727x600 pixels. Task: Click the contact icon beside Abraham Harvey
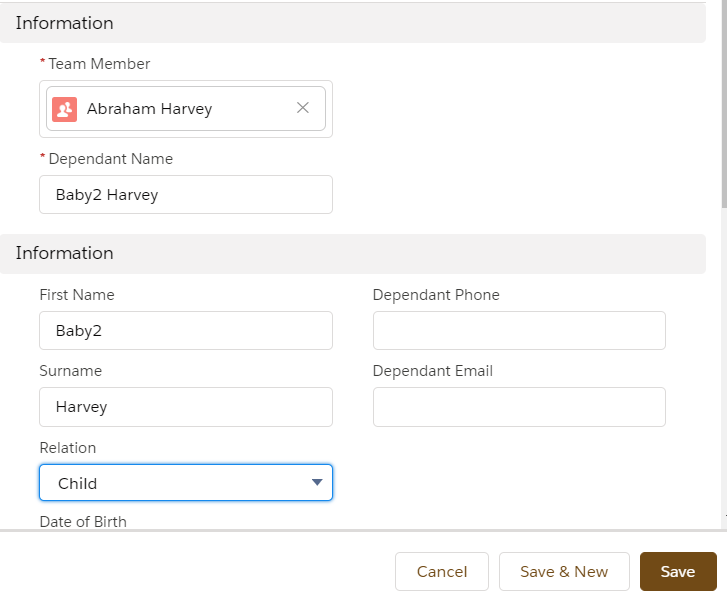(x=65, y=109)
